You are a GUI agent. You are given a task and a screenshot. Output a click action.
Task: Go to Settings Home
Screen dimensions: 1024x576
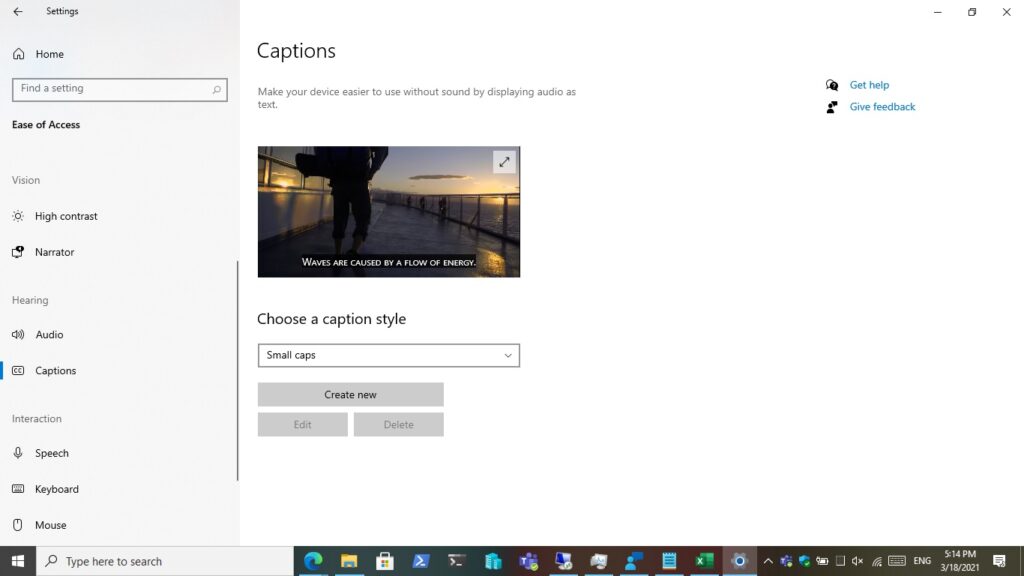tap(48, 54)
